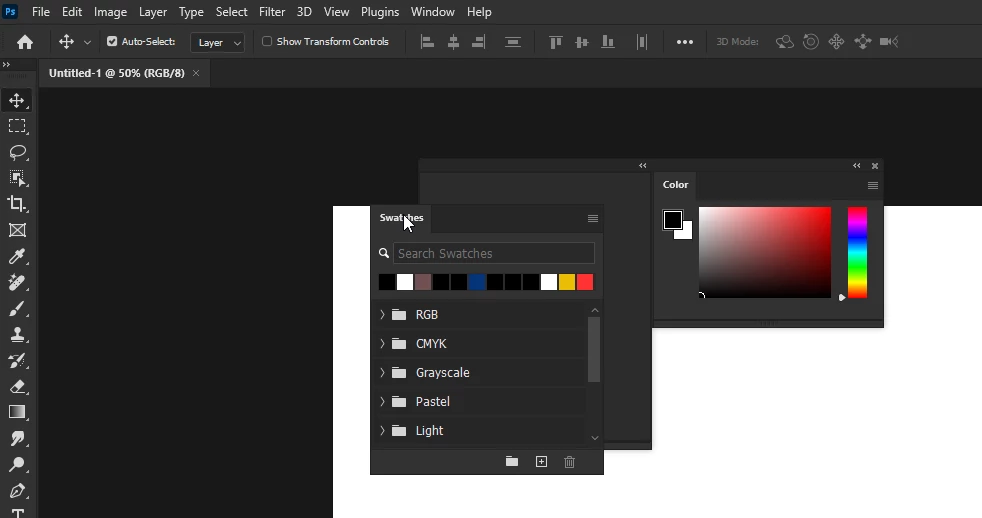Click the 3D Mode roll camera icon
This screenshot has width=982, height=518.
pyautogui.click(x=810, y=42)
